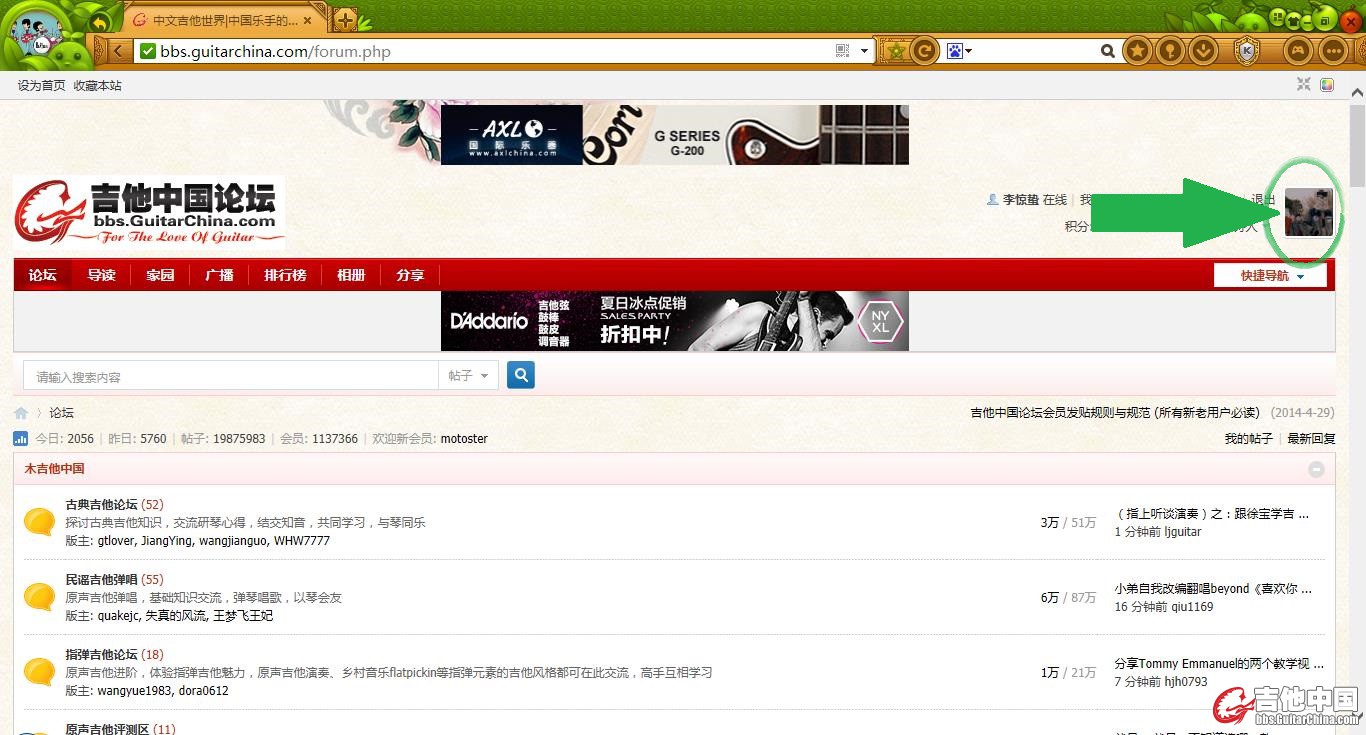Select the 排行榜 navigation tab
This screenshot has width=1366, height=735.
tap(285, 275)
